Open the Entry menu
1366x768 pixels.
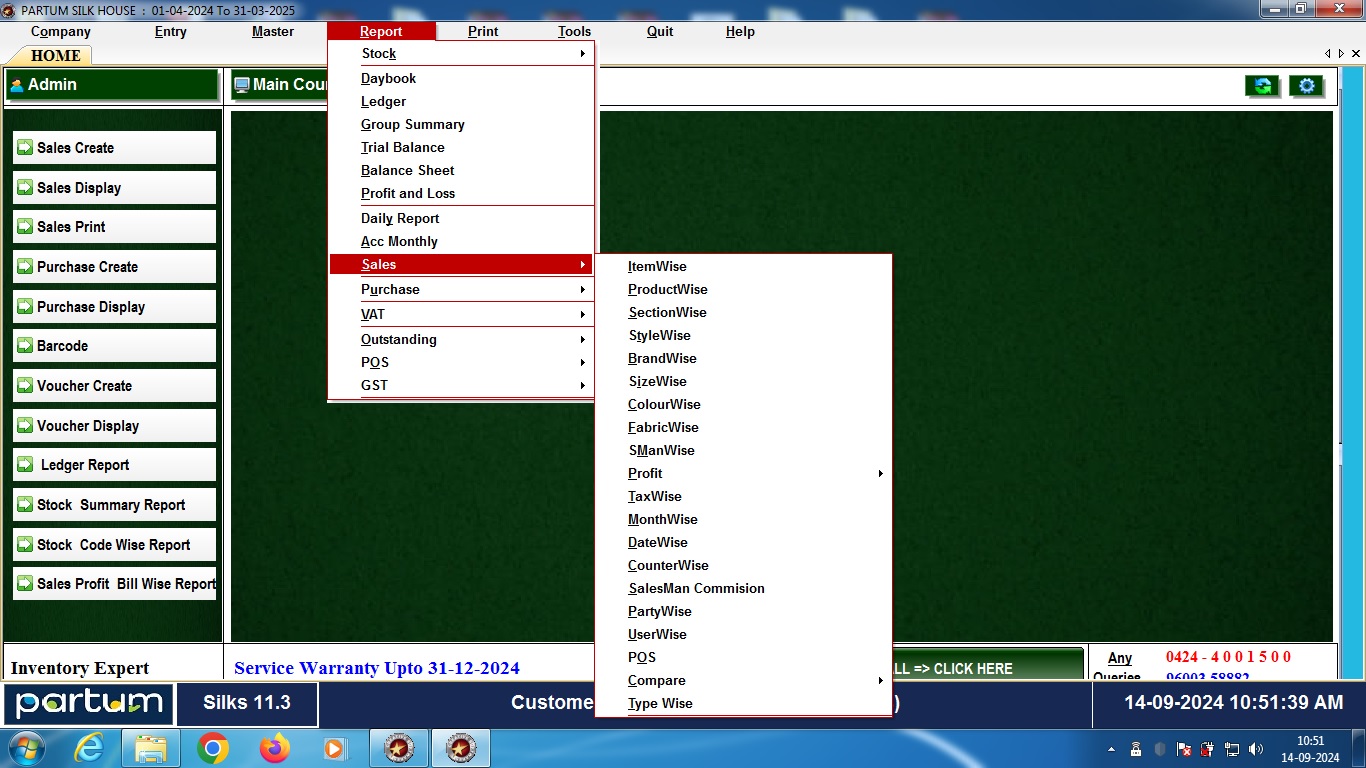171,31
